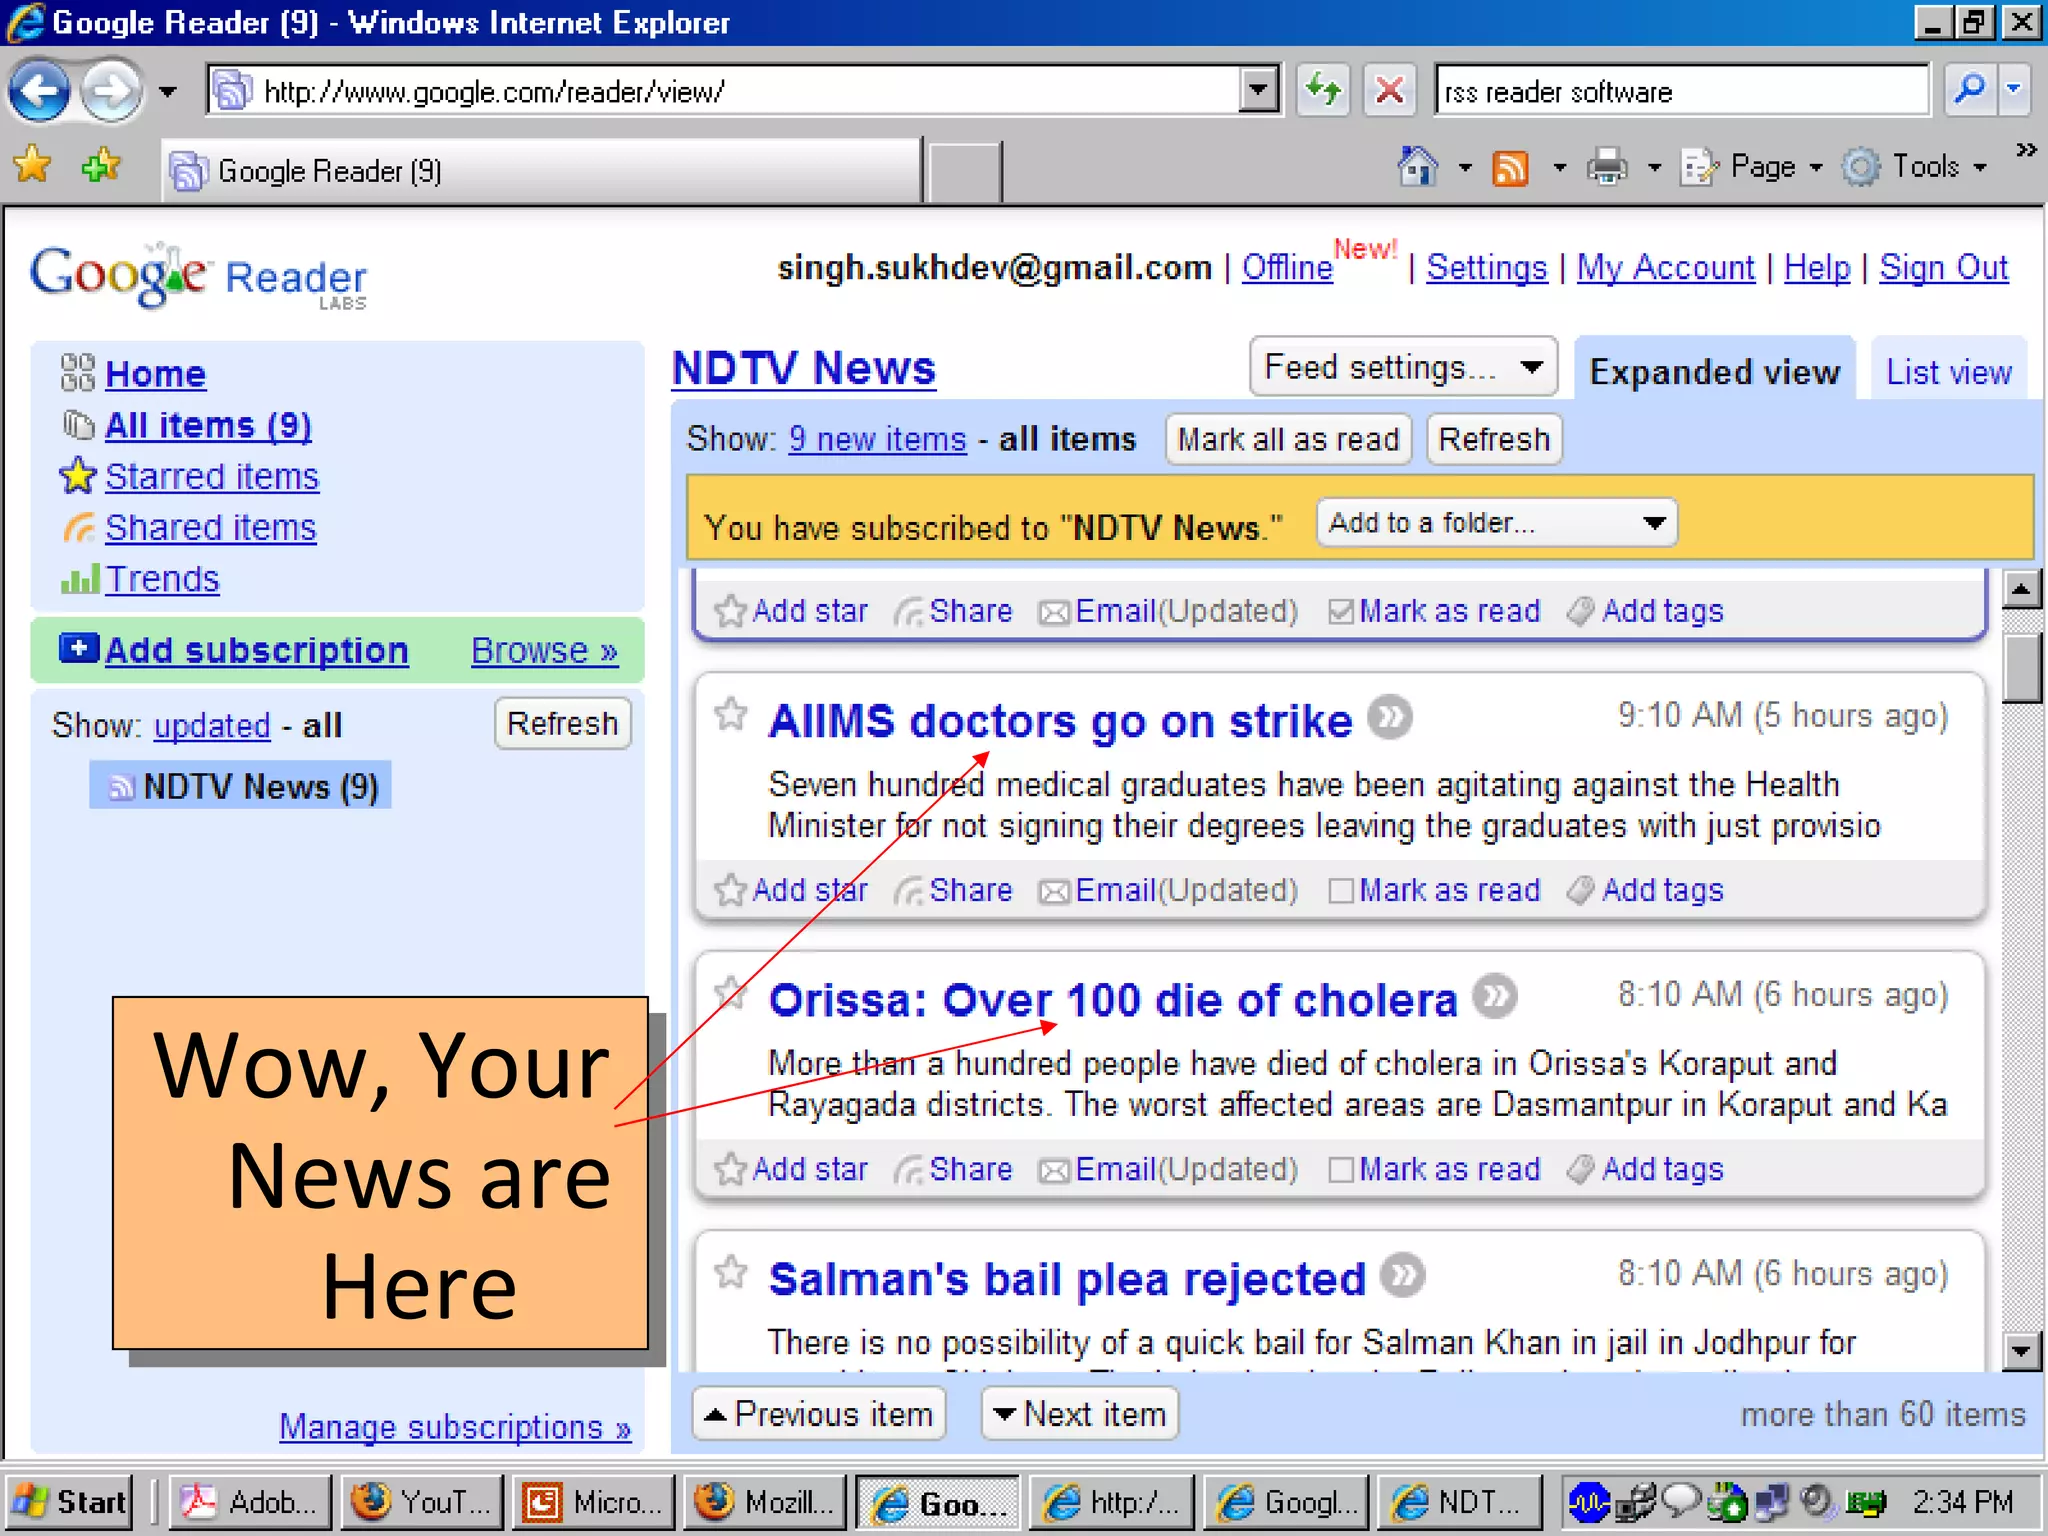Click the rss reader software search box
This screenshot has width=2048, height=1536.
tap(1682, 91)
